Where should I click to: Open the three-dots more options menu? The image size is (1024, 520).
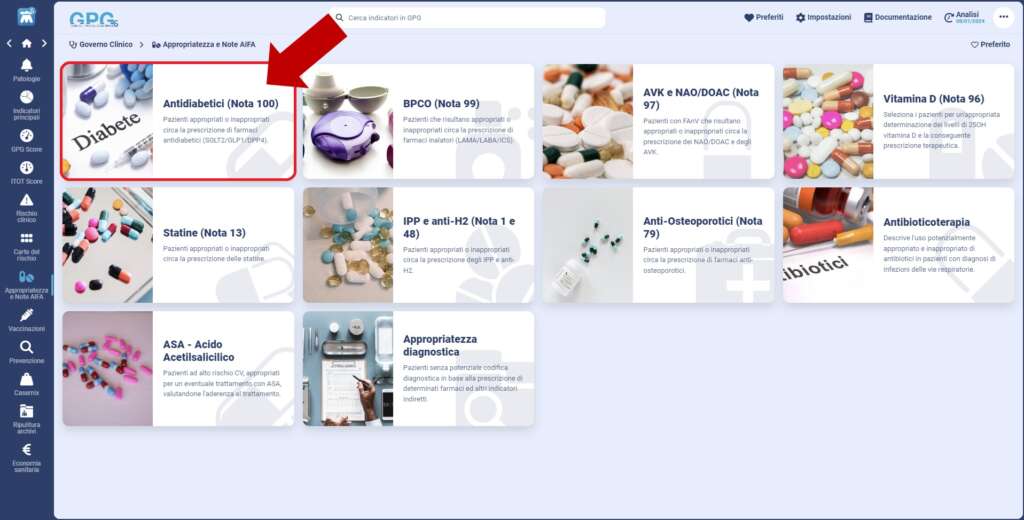(1003, 17)
